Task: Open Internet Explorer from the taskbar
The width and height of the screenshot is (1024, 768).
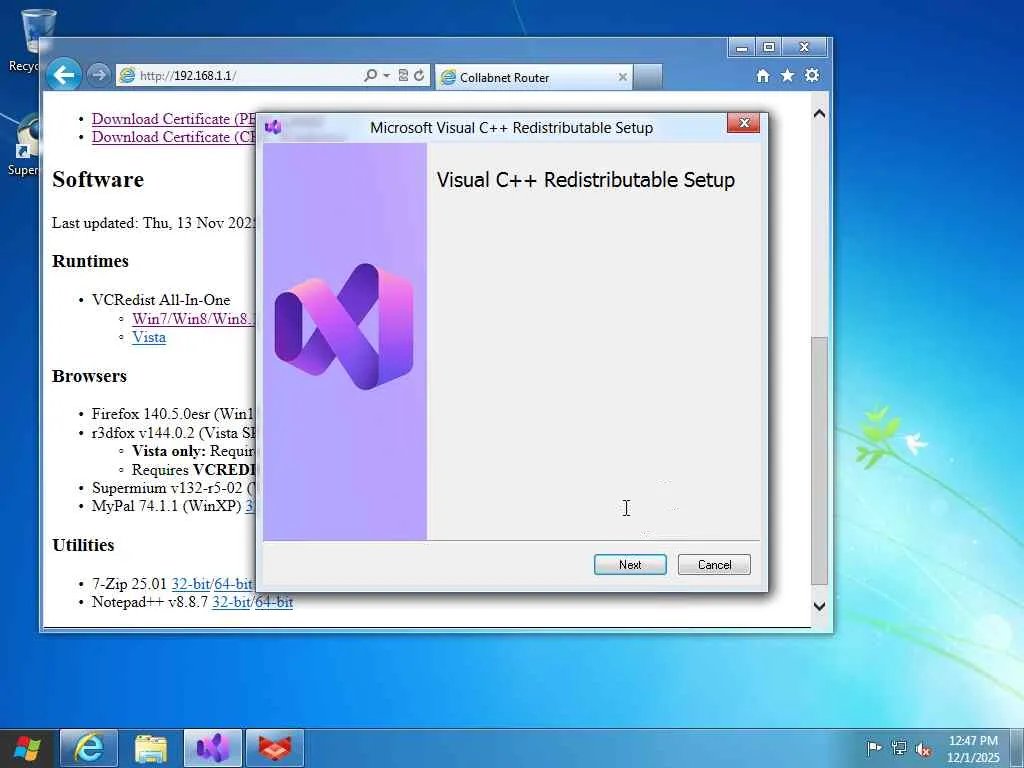Action: point(89,748)
